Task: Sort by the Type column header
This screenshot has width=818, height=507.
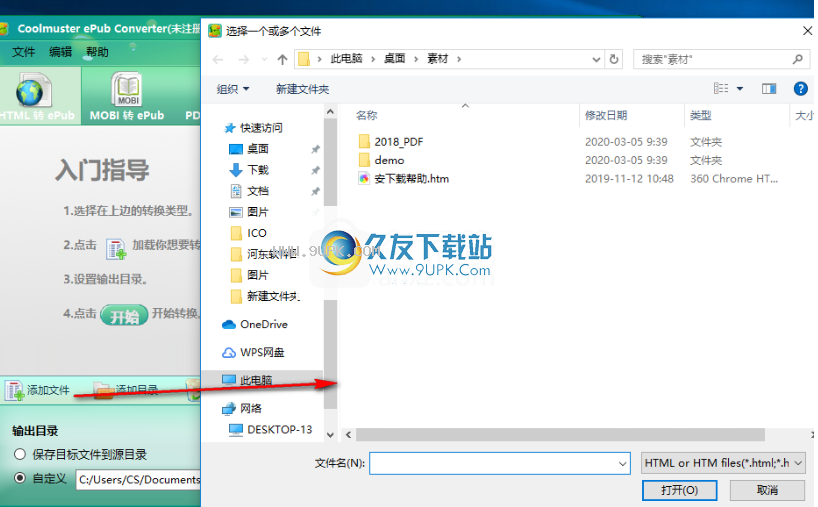Action: 700,115
